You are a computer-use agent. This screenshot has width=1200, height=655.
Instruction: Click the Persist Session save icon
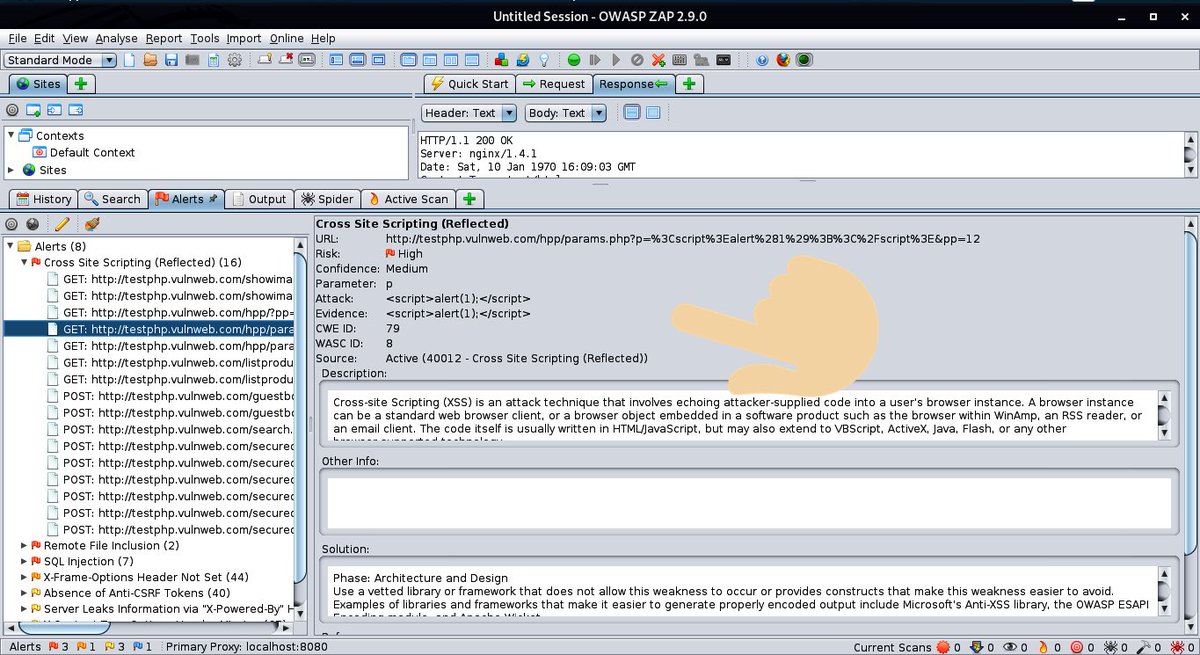pos(172,60)
